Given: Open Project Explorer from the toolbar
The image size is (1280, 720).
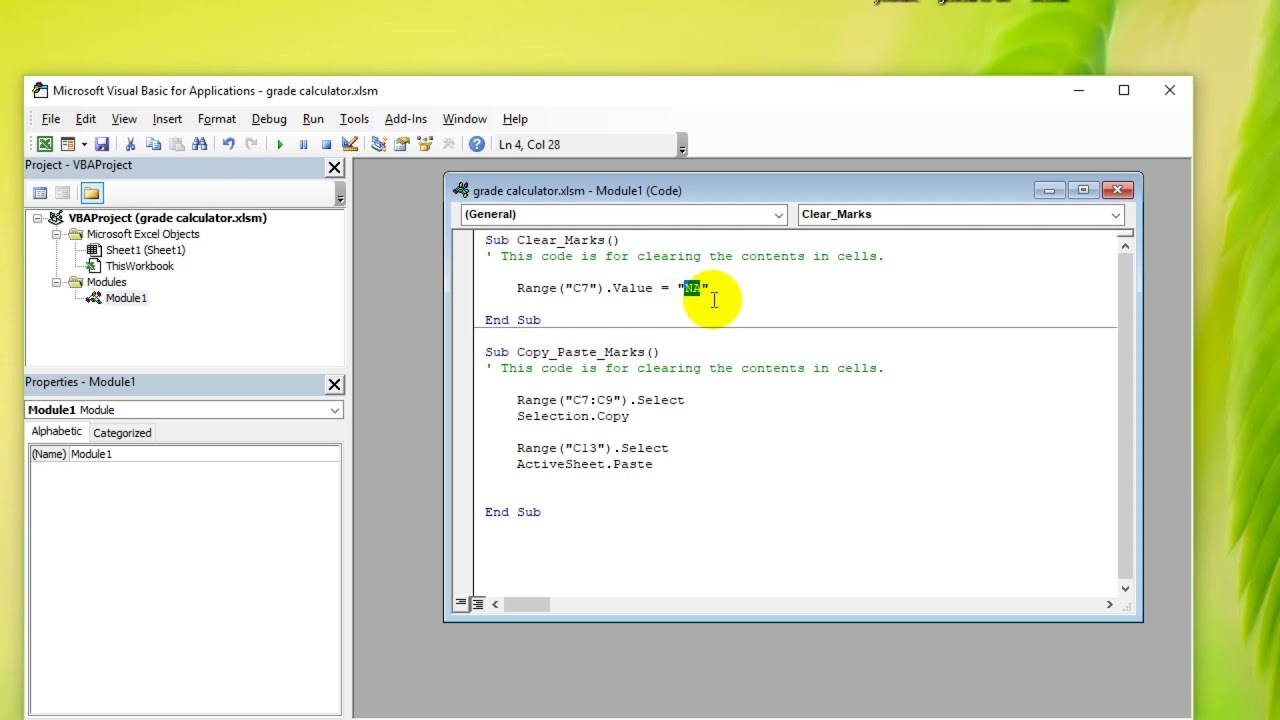Looking at the screenshot, I should tap(379, 144).
